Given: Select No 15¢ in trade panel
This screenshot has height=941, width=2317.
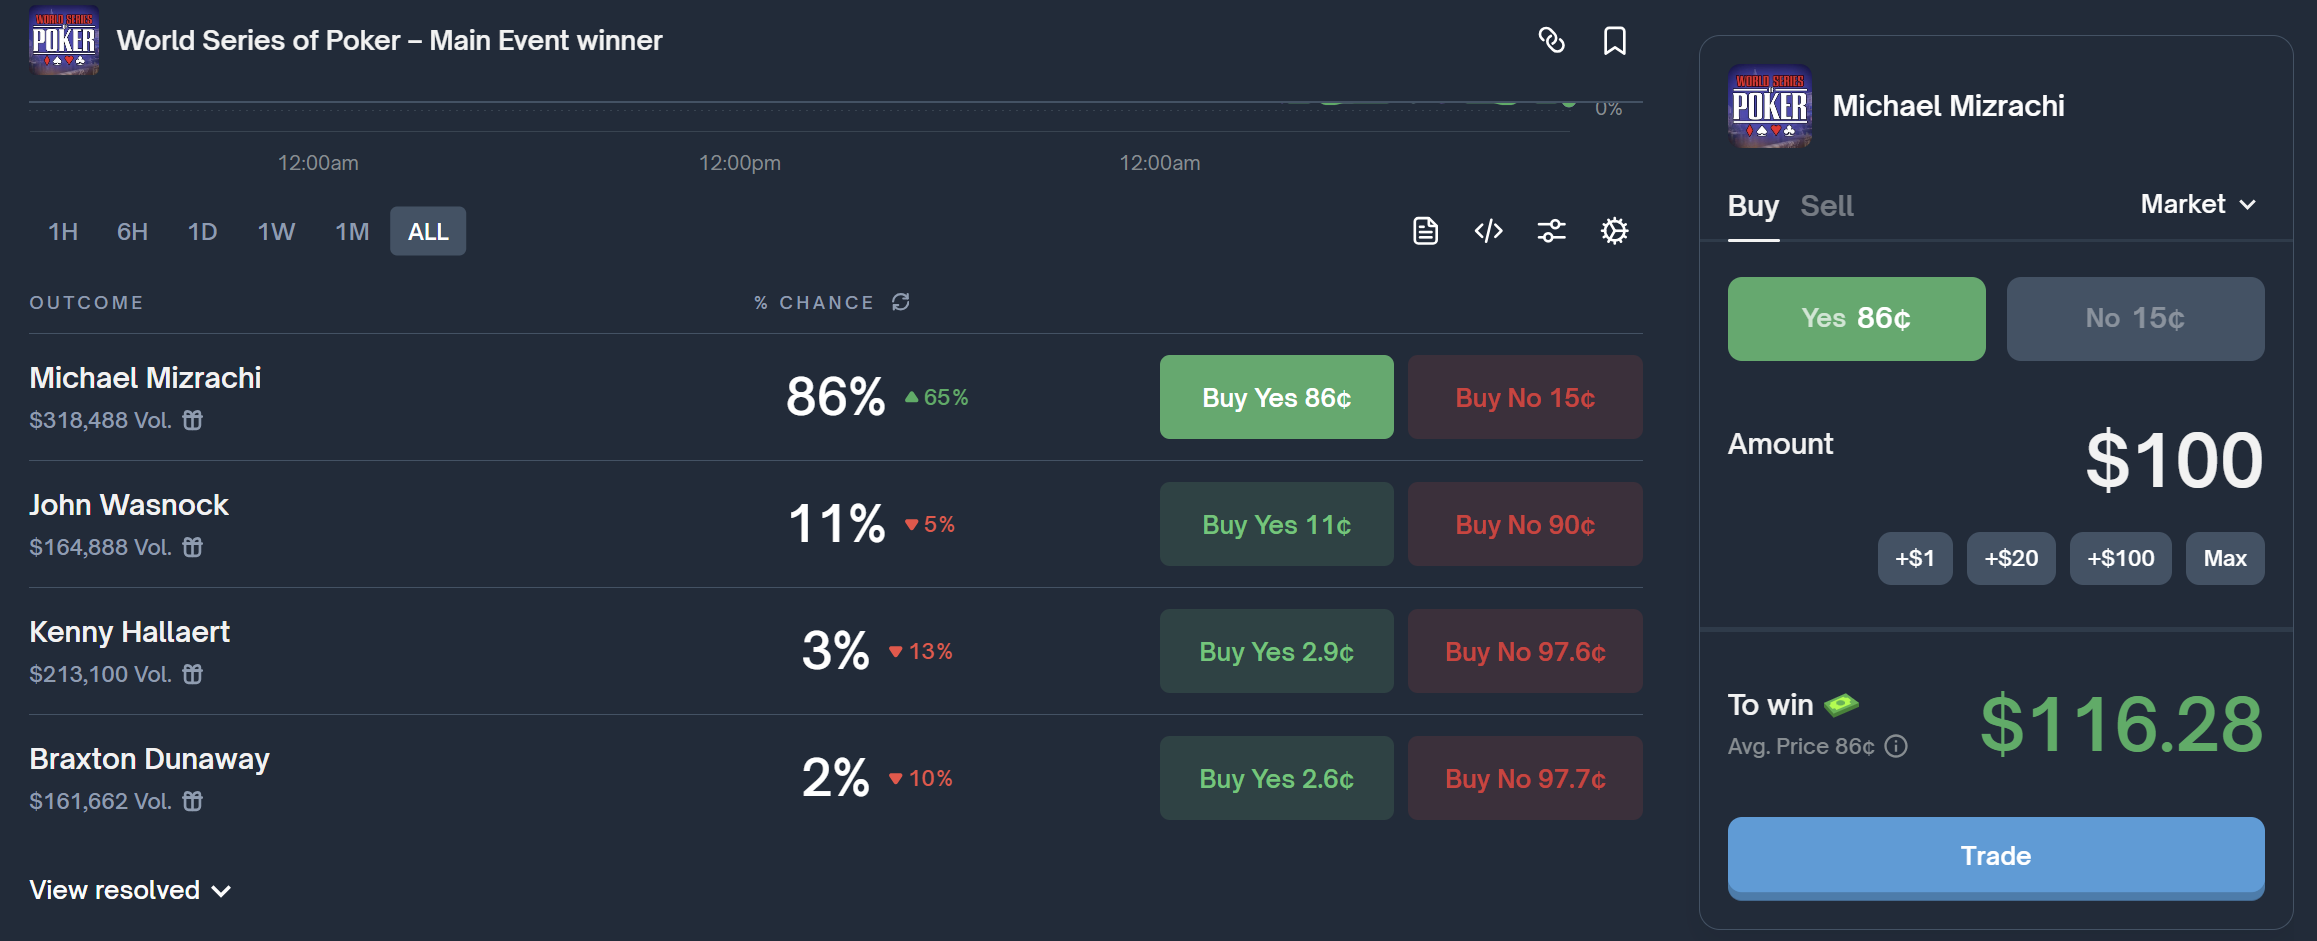Looking at the screenshot, I should (2136, 319).
